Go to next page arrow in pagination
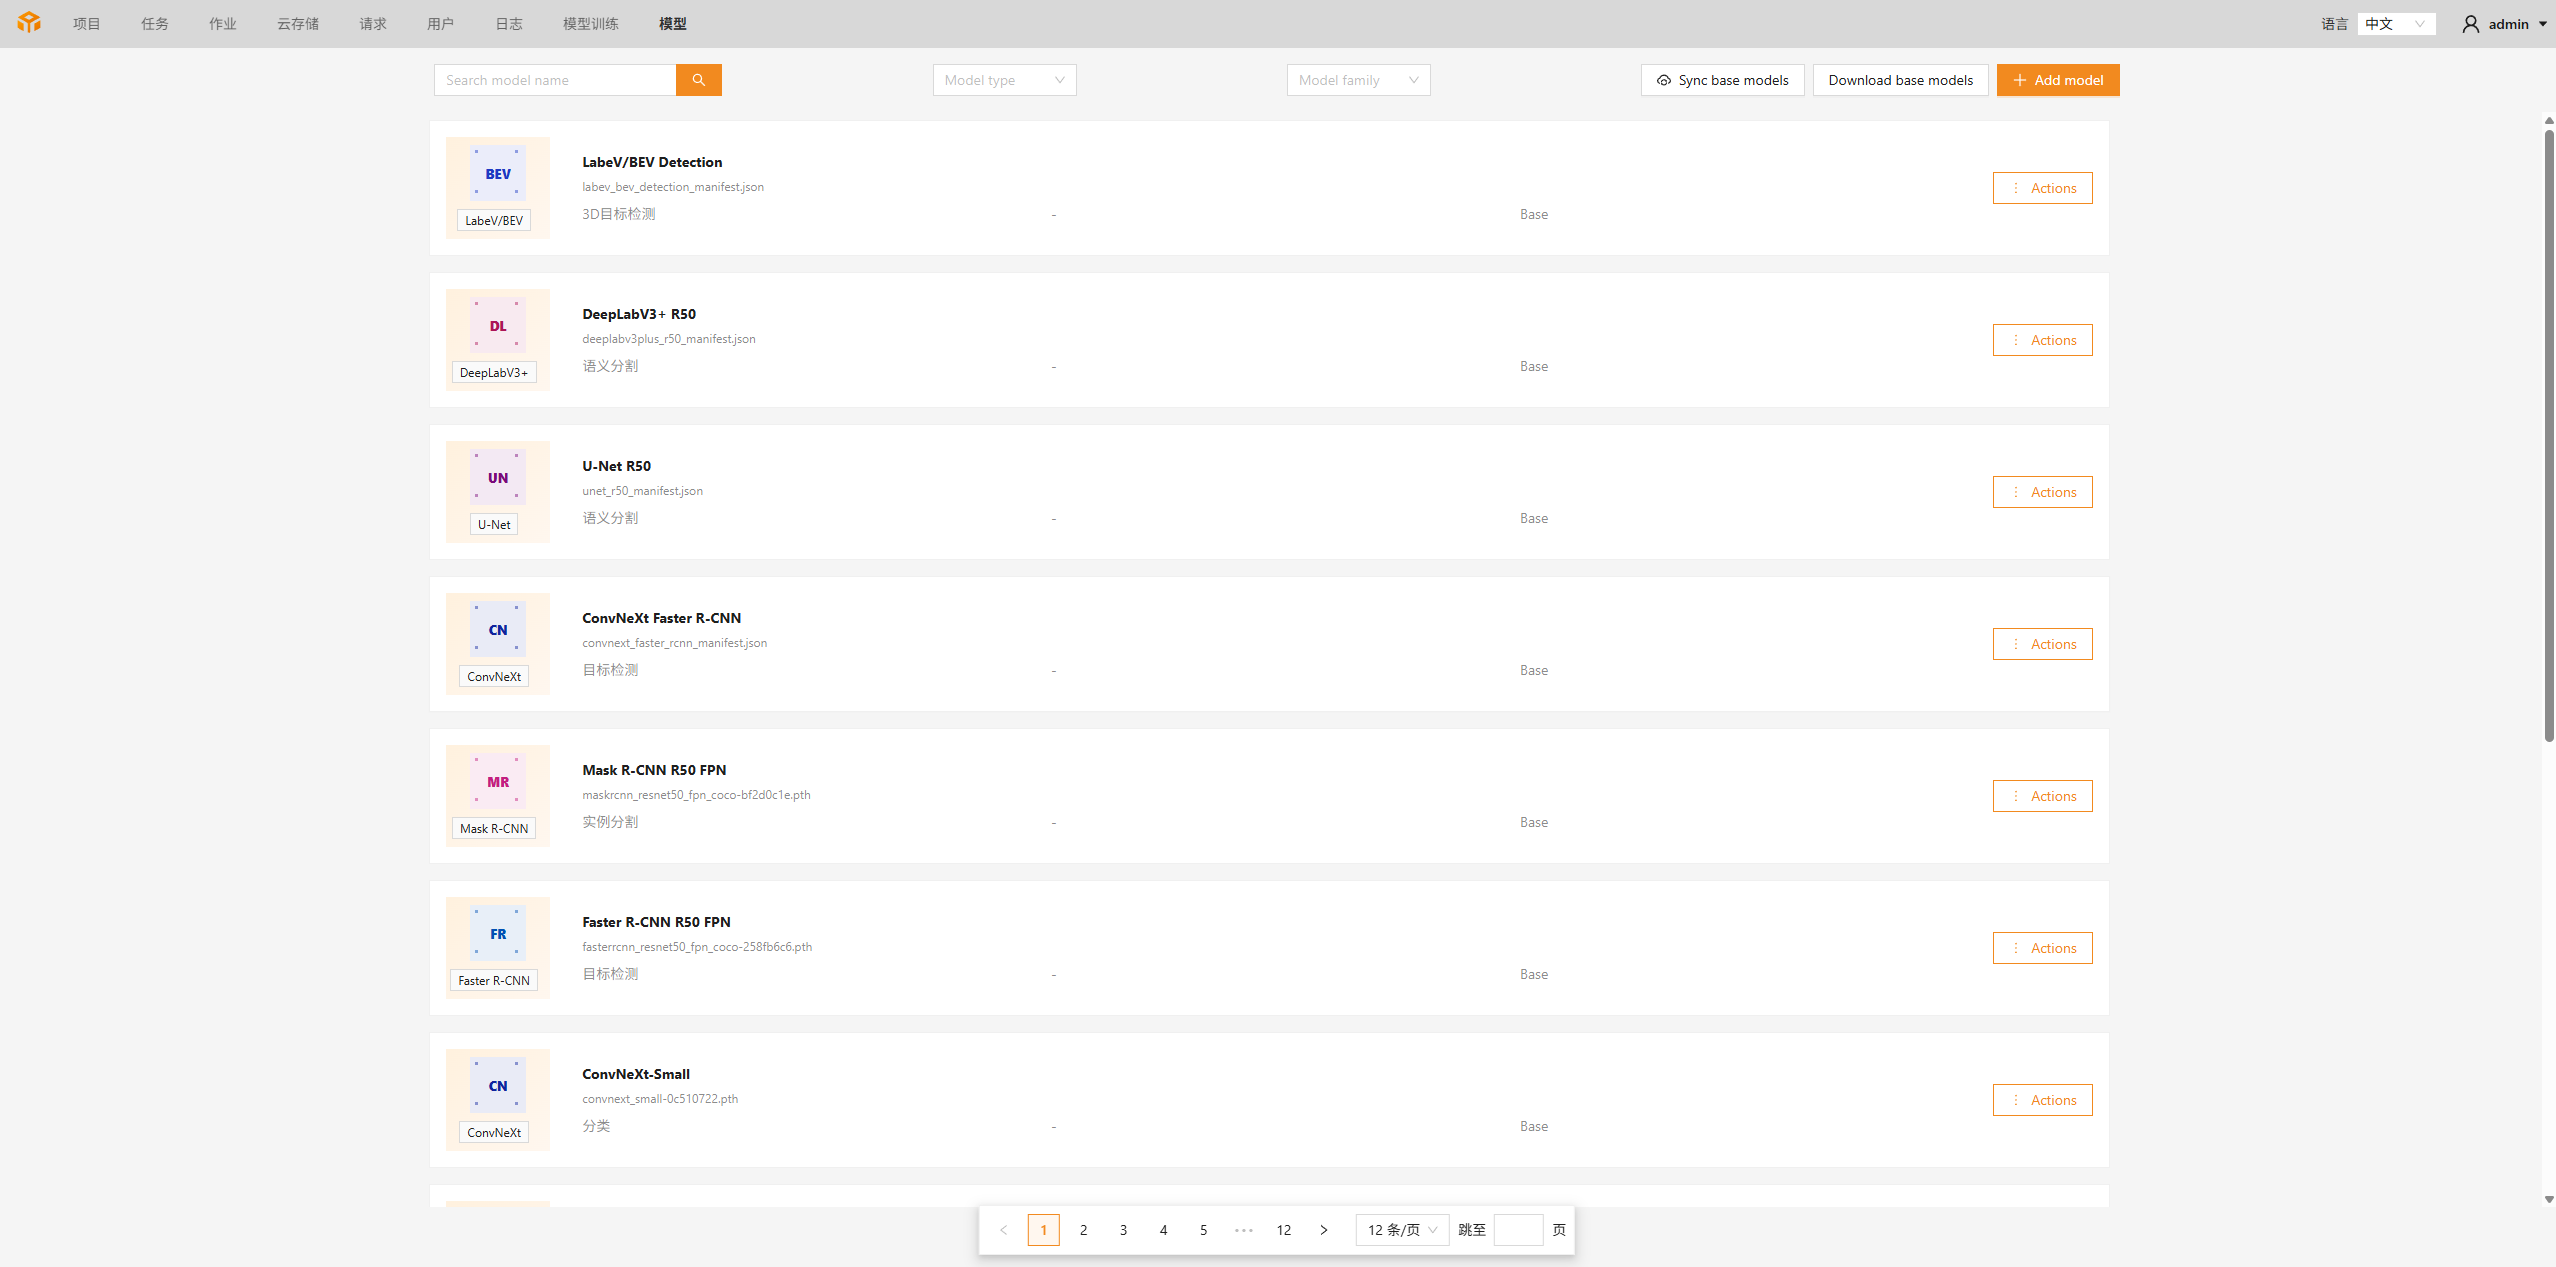Viewport: 2556px width, 1267px height. (x=1324, y=1230)
